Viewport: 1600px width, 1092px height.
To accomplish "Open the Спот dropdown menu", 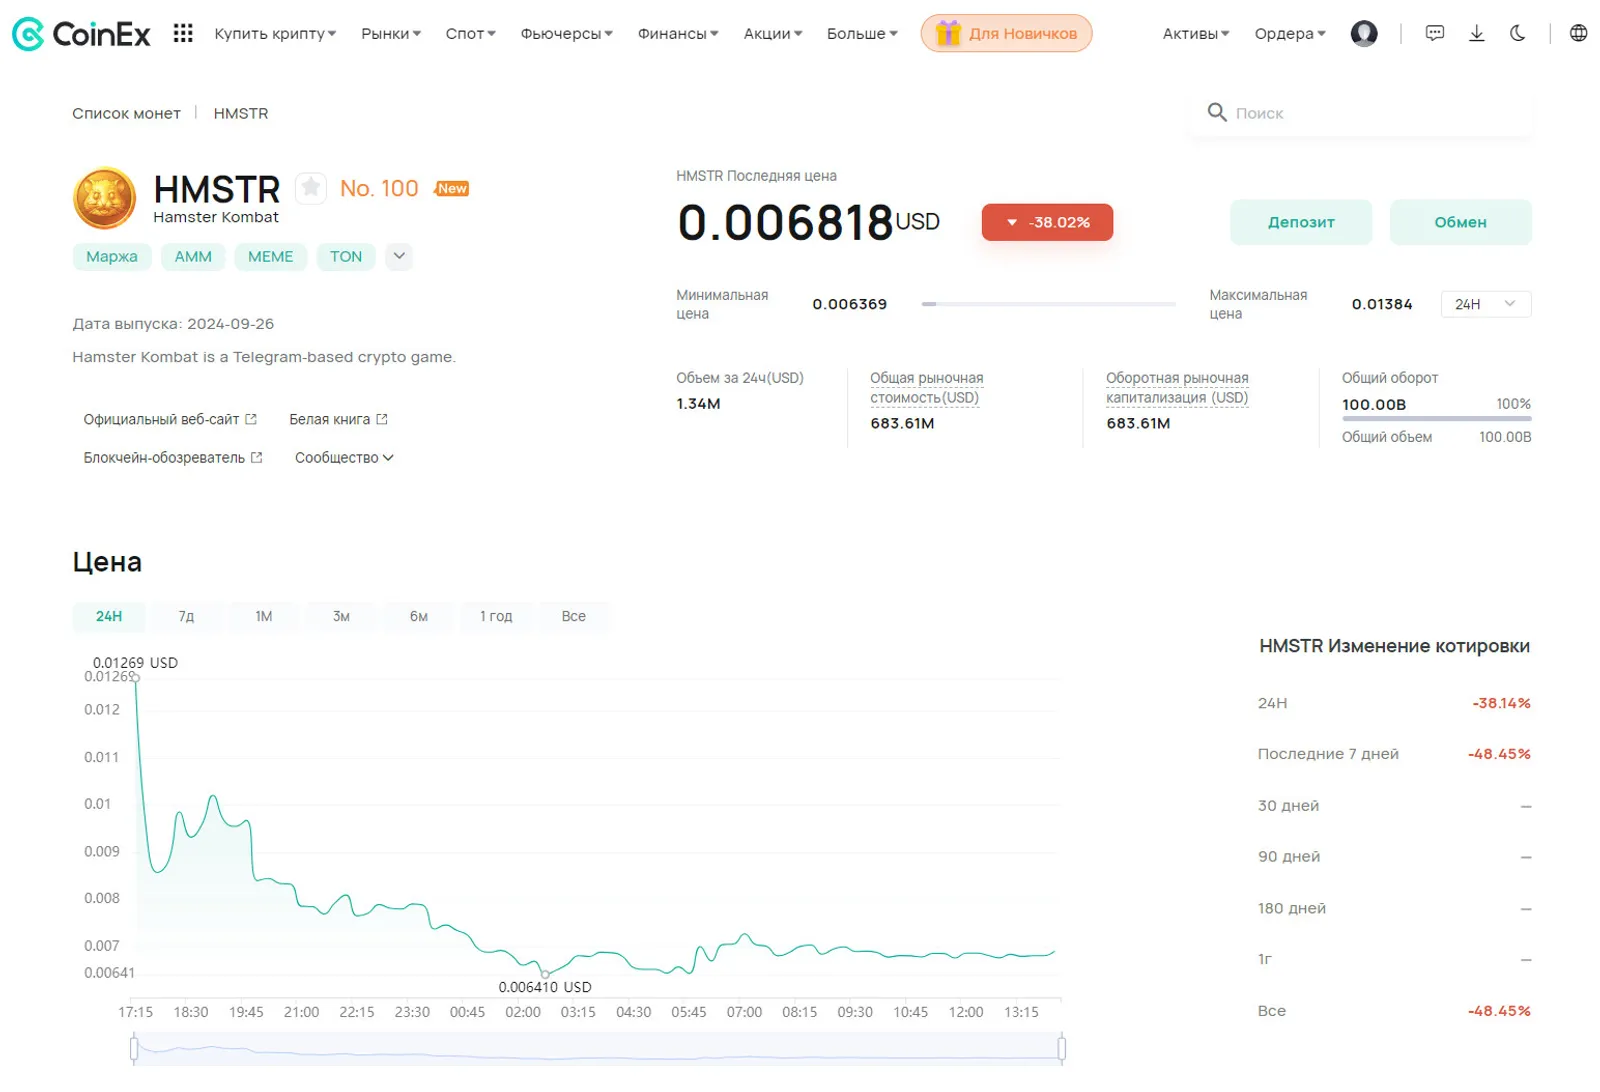I will pyautogui.click(x=470, y=34).
